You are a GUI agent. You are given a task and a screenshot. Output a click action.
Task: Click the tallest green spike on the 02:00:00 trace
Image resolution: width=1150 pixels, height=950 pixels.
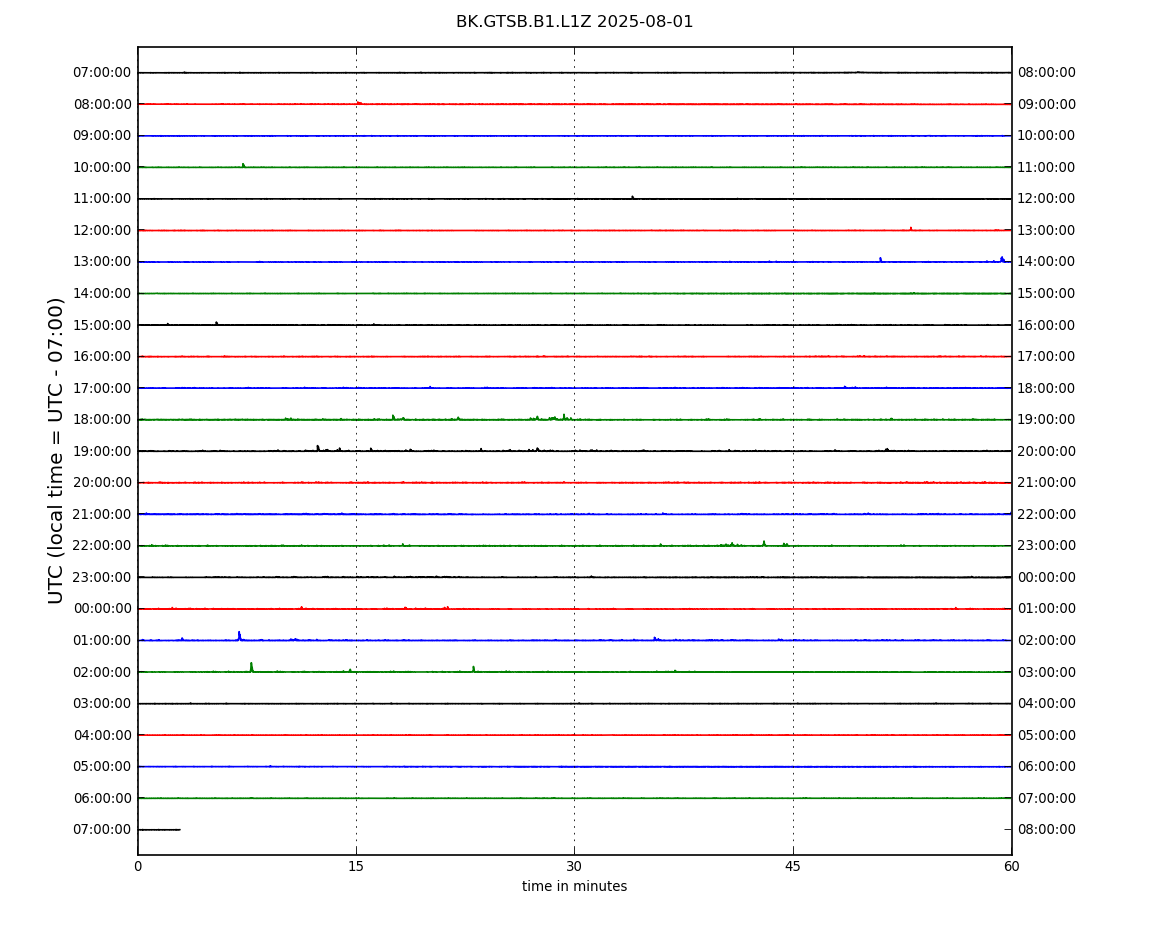tap(252, 667)
